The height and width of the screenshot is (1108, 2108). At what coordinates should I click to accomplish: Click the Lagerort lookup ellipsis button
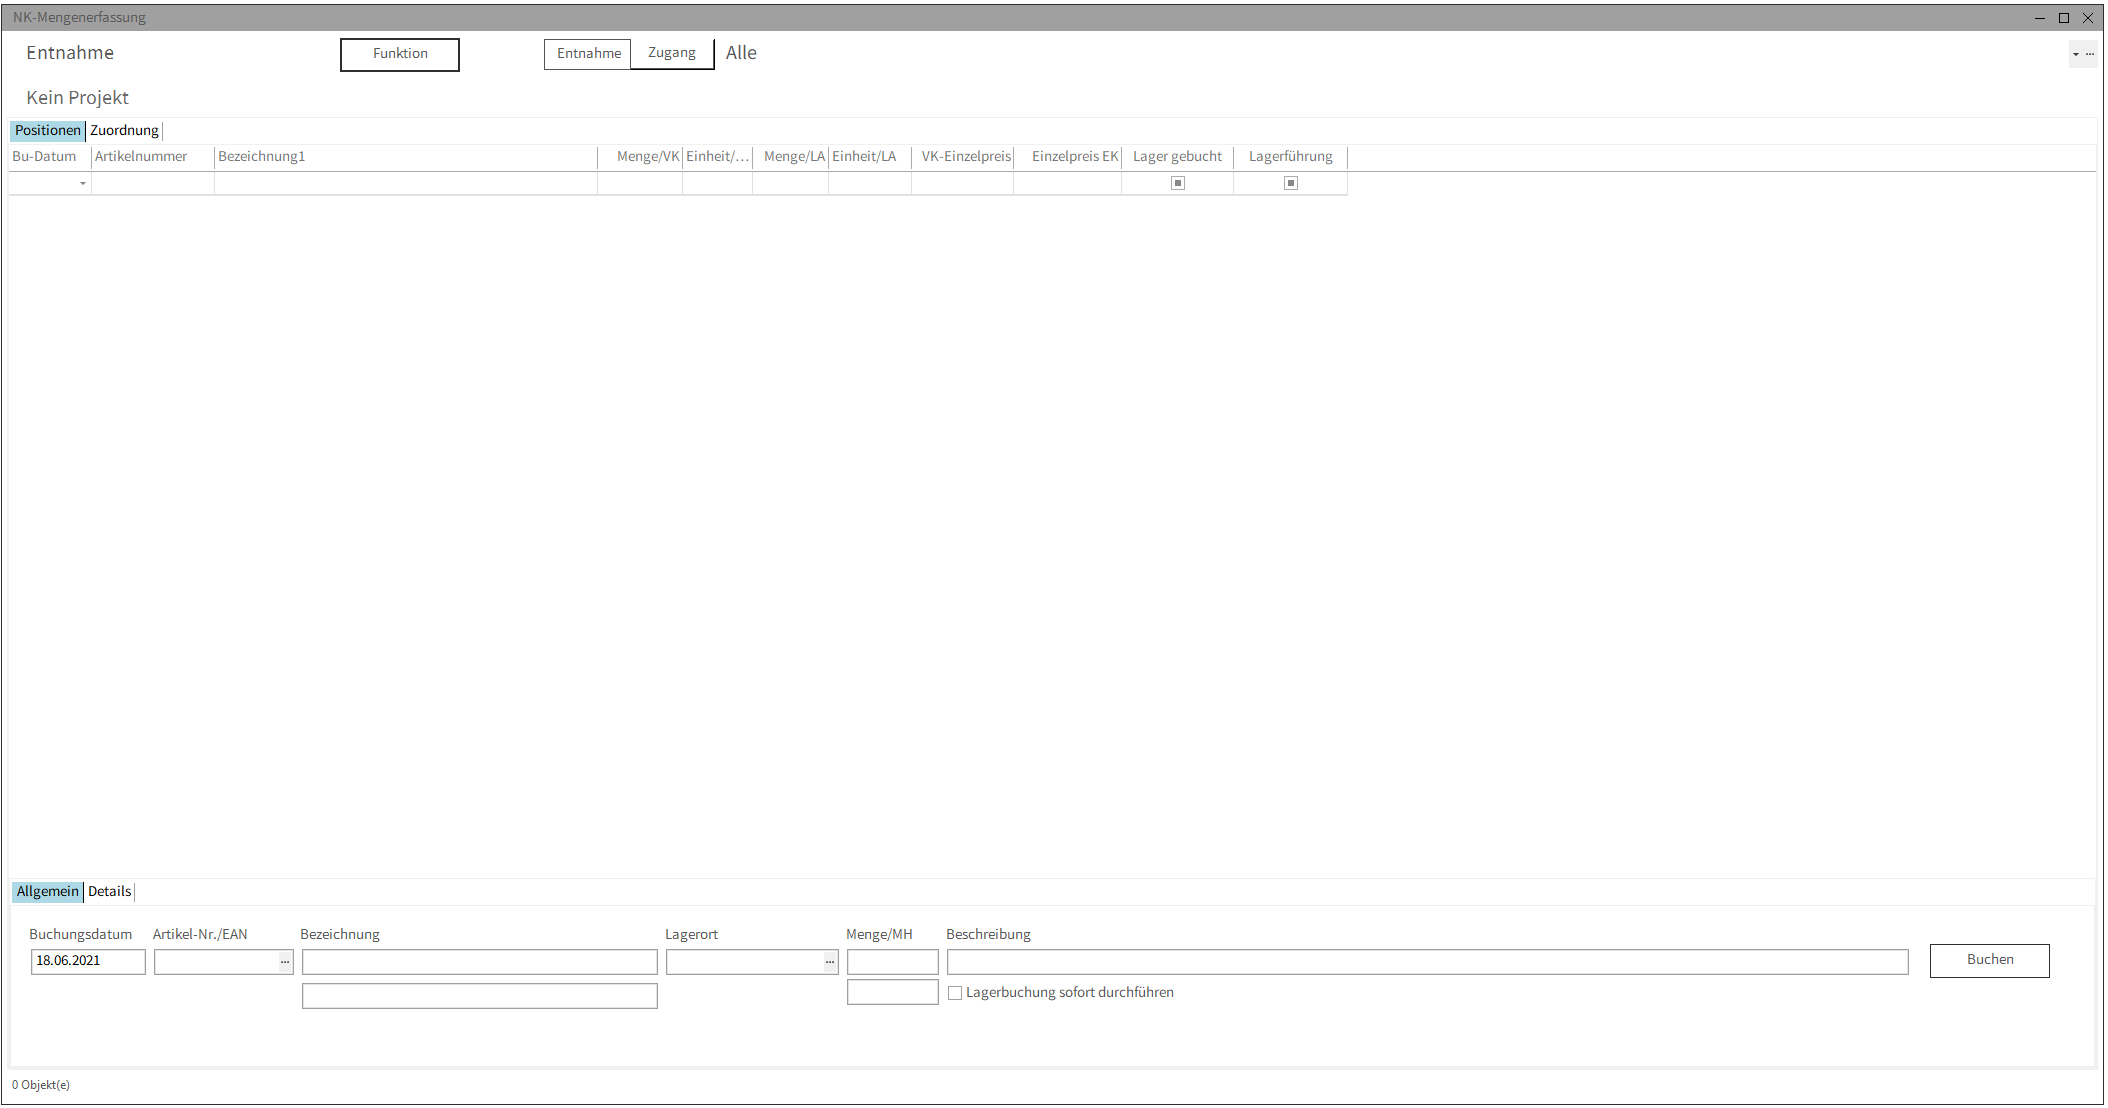(830, 962)
